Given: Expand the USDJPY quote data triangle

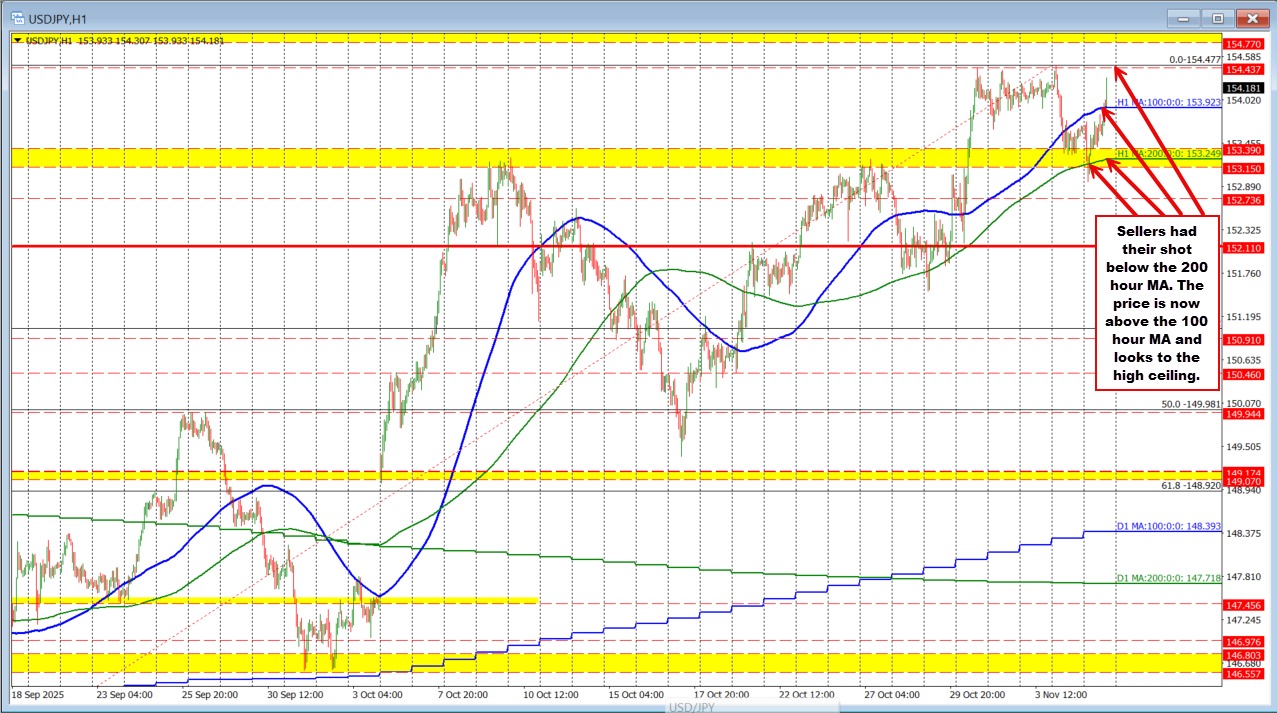Looking at the screenshot, I should [x=19, y=41].
